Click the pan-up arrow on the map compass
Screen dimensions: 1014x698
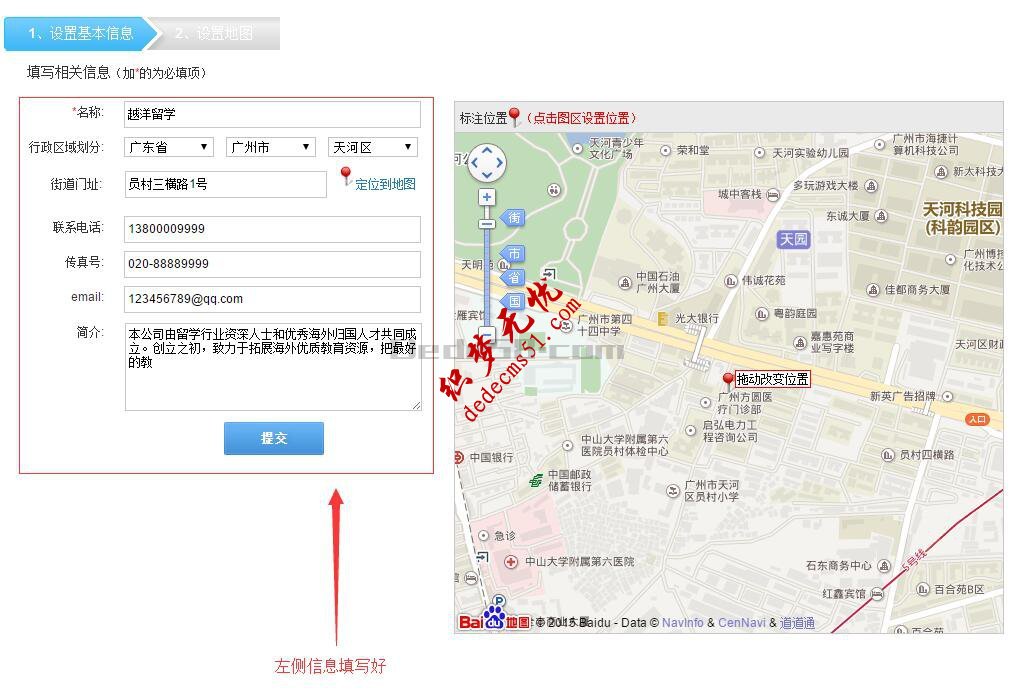tap(486, 150)
